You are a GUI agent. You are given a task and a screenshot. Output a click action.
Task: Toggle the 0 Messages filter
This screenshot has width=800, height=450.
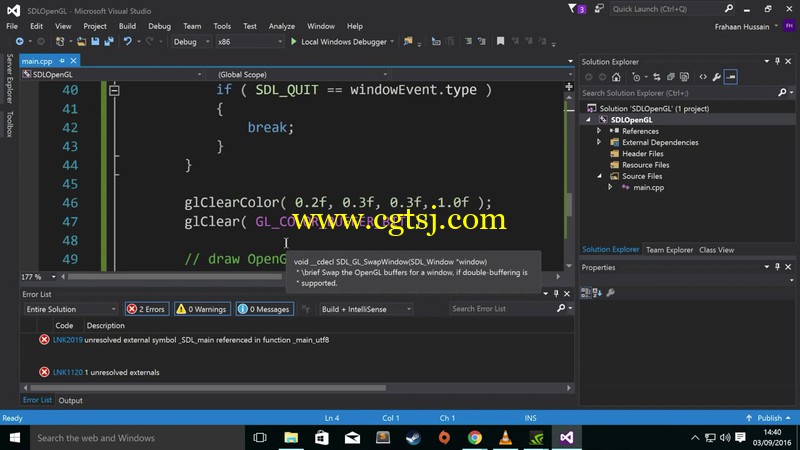(264, 309)
